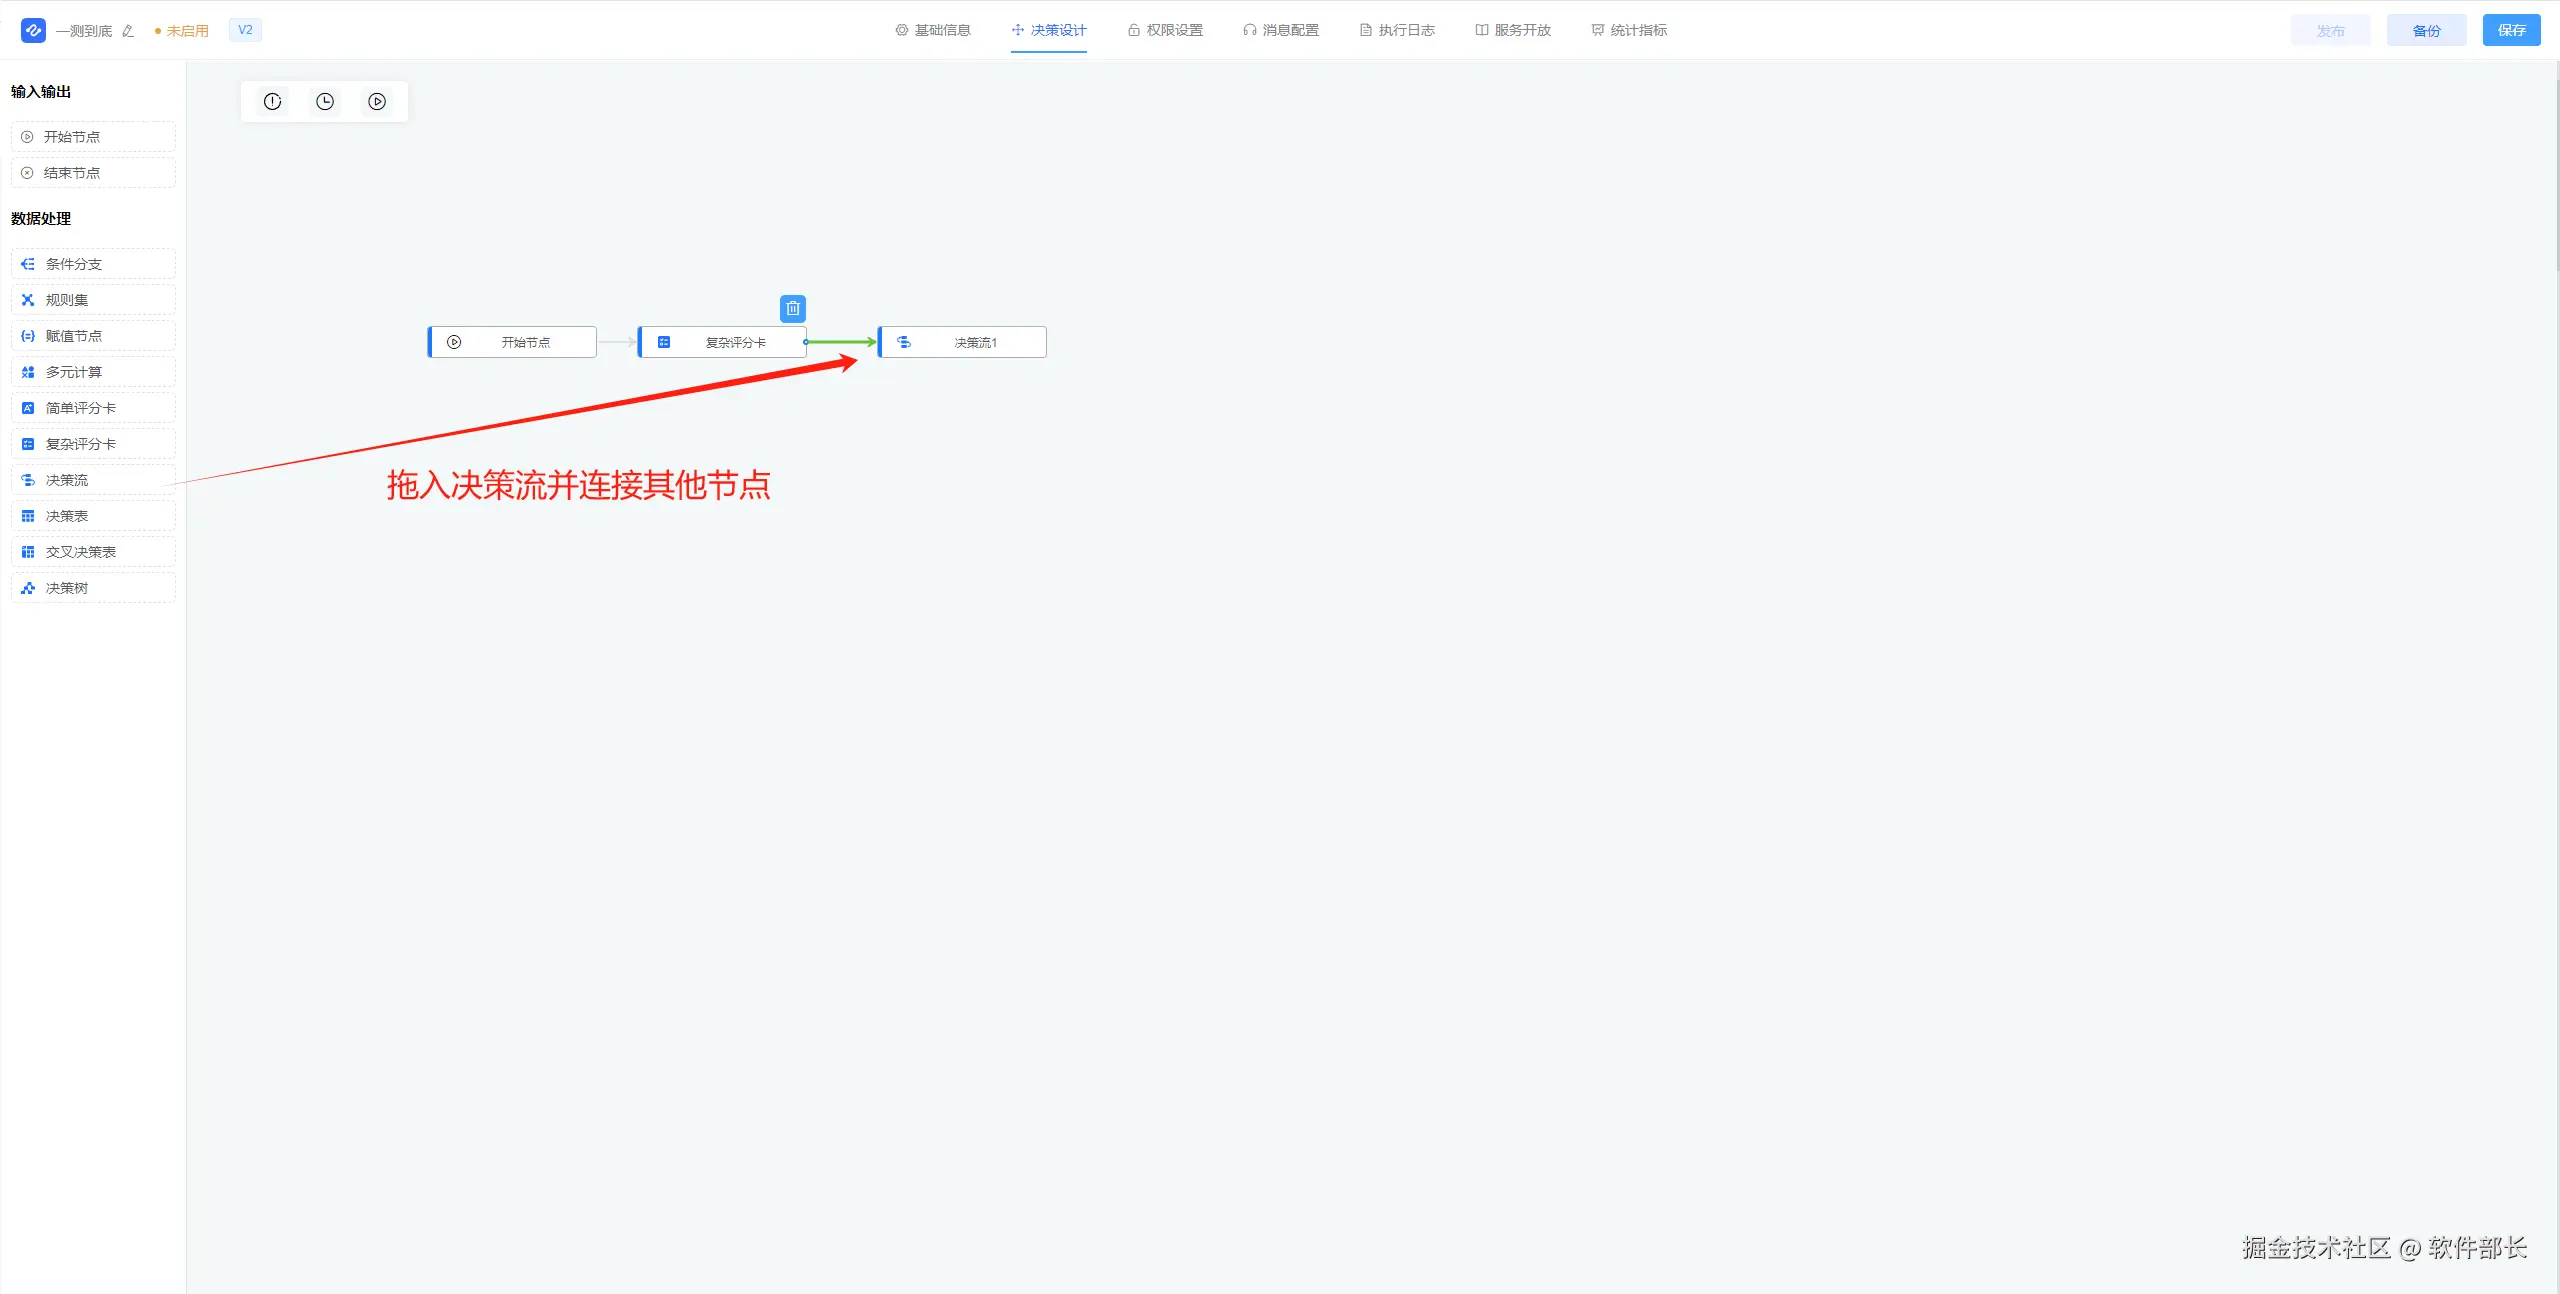Select the 决策流1 node on canvas
Viewport: 2560px width, 1294px height.
[963, 342]
